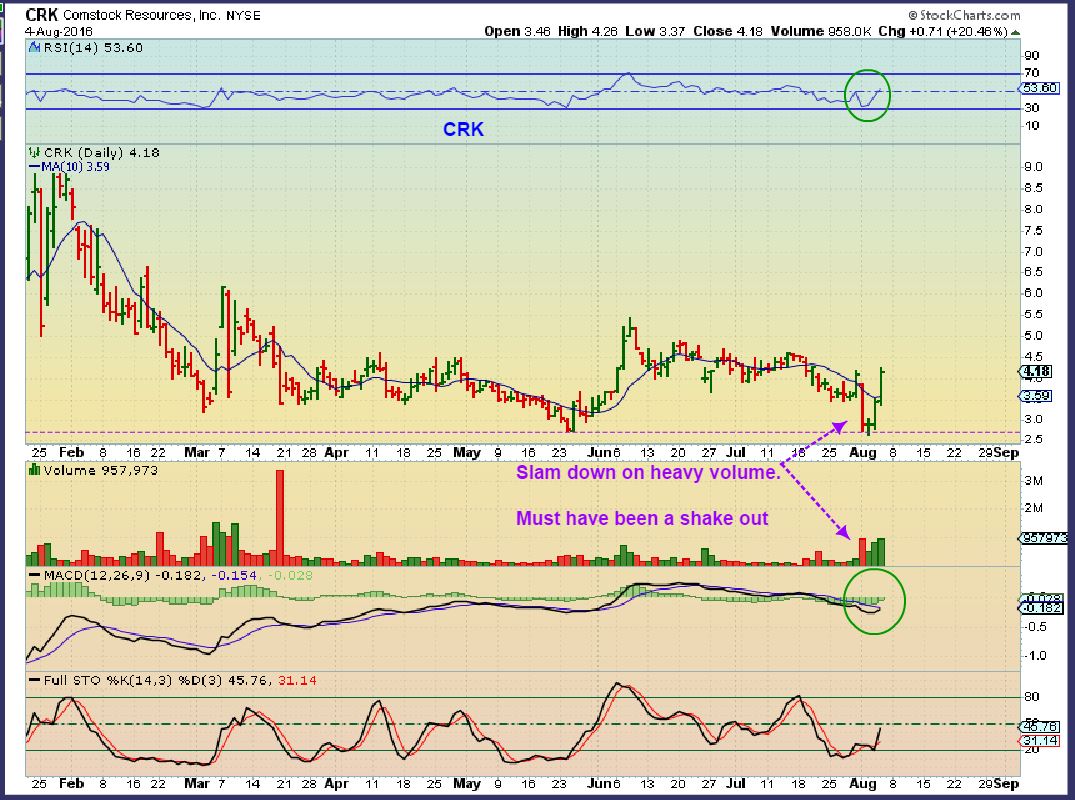Click the 31.14 stochastic %D tag on the right
The height and width of the screenshot is (800, 1075).
[x=1039, y=740]
